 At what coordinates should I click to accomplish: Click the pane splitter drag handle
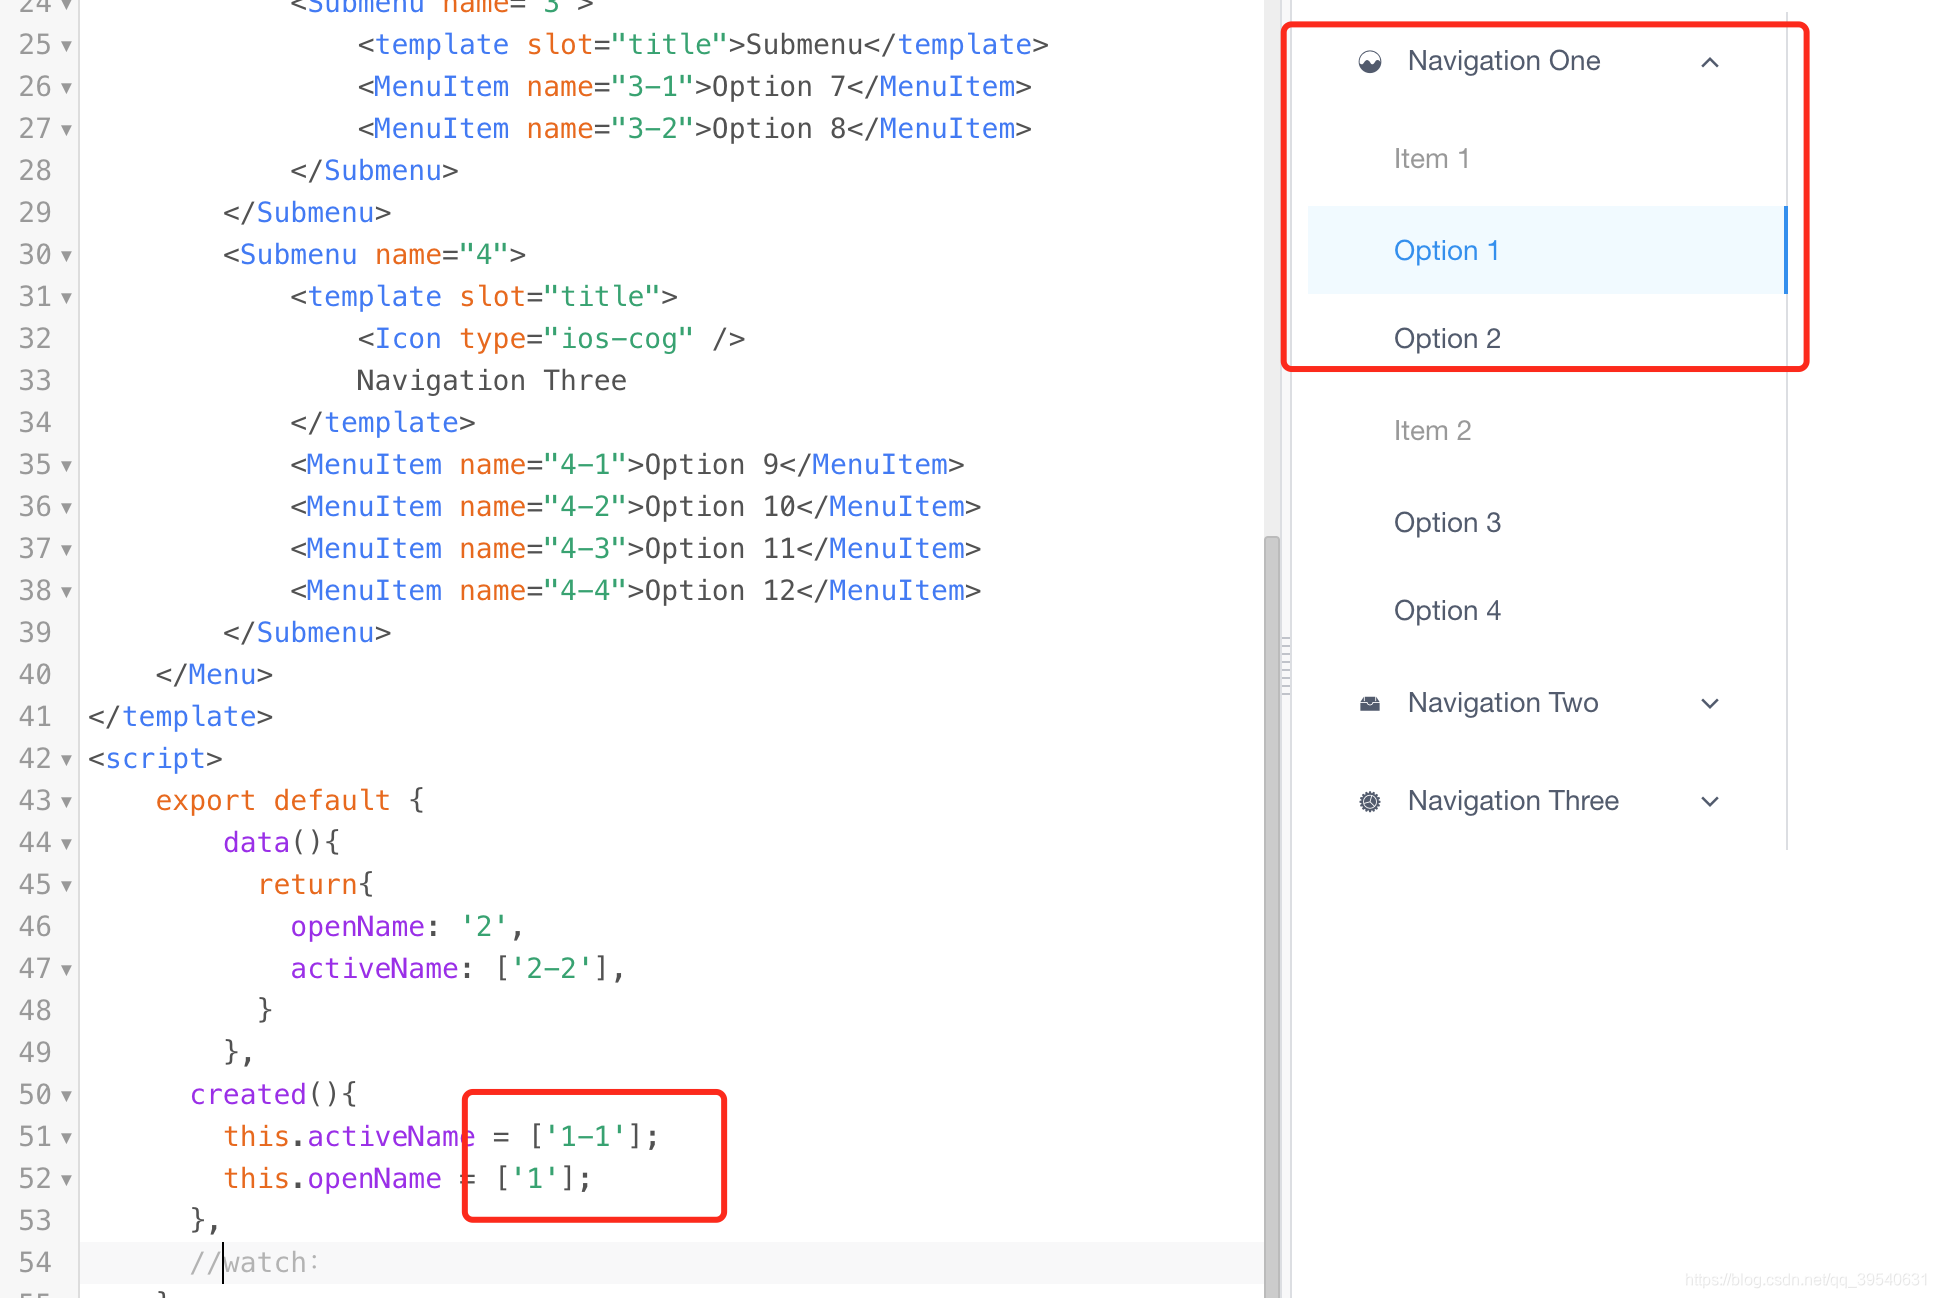[1286, 665]
